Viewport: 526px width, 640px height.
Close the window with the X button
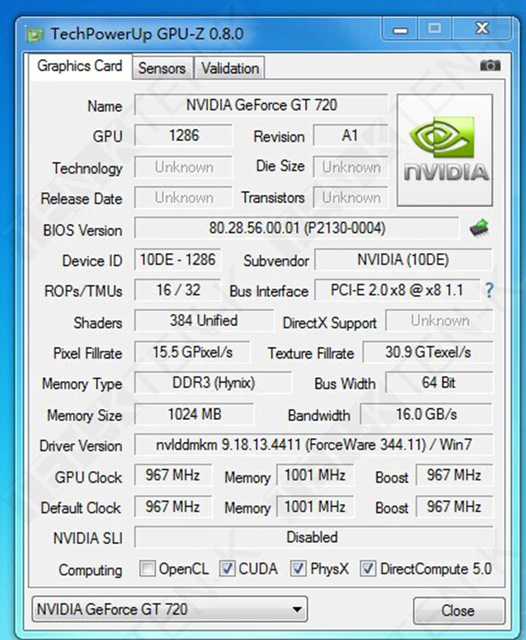click(482, 29)
